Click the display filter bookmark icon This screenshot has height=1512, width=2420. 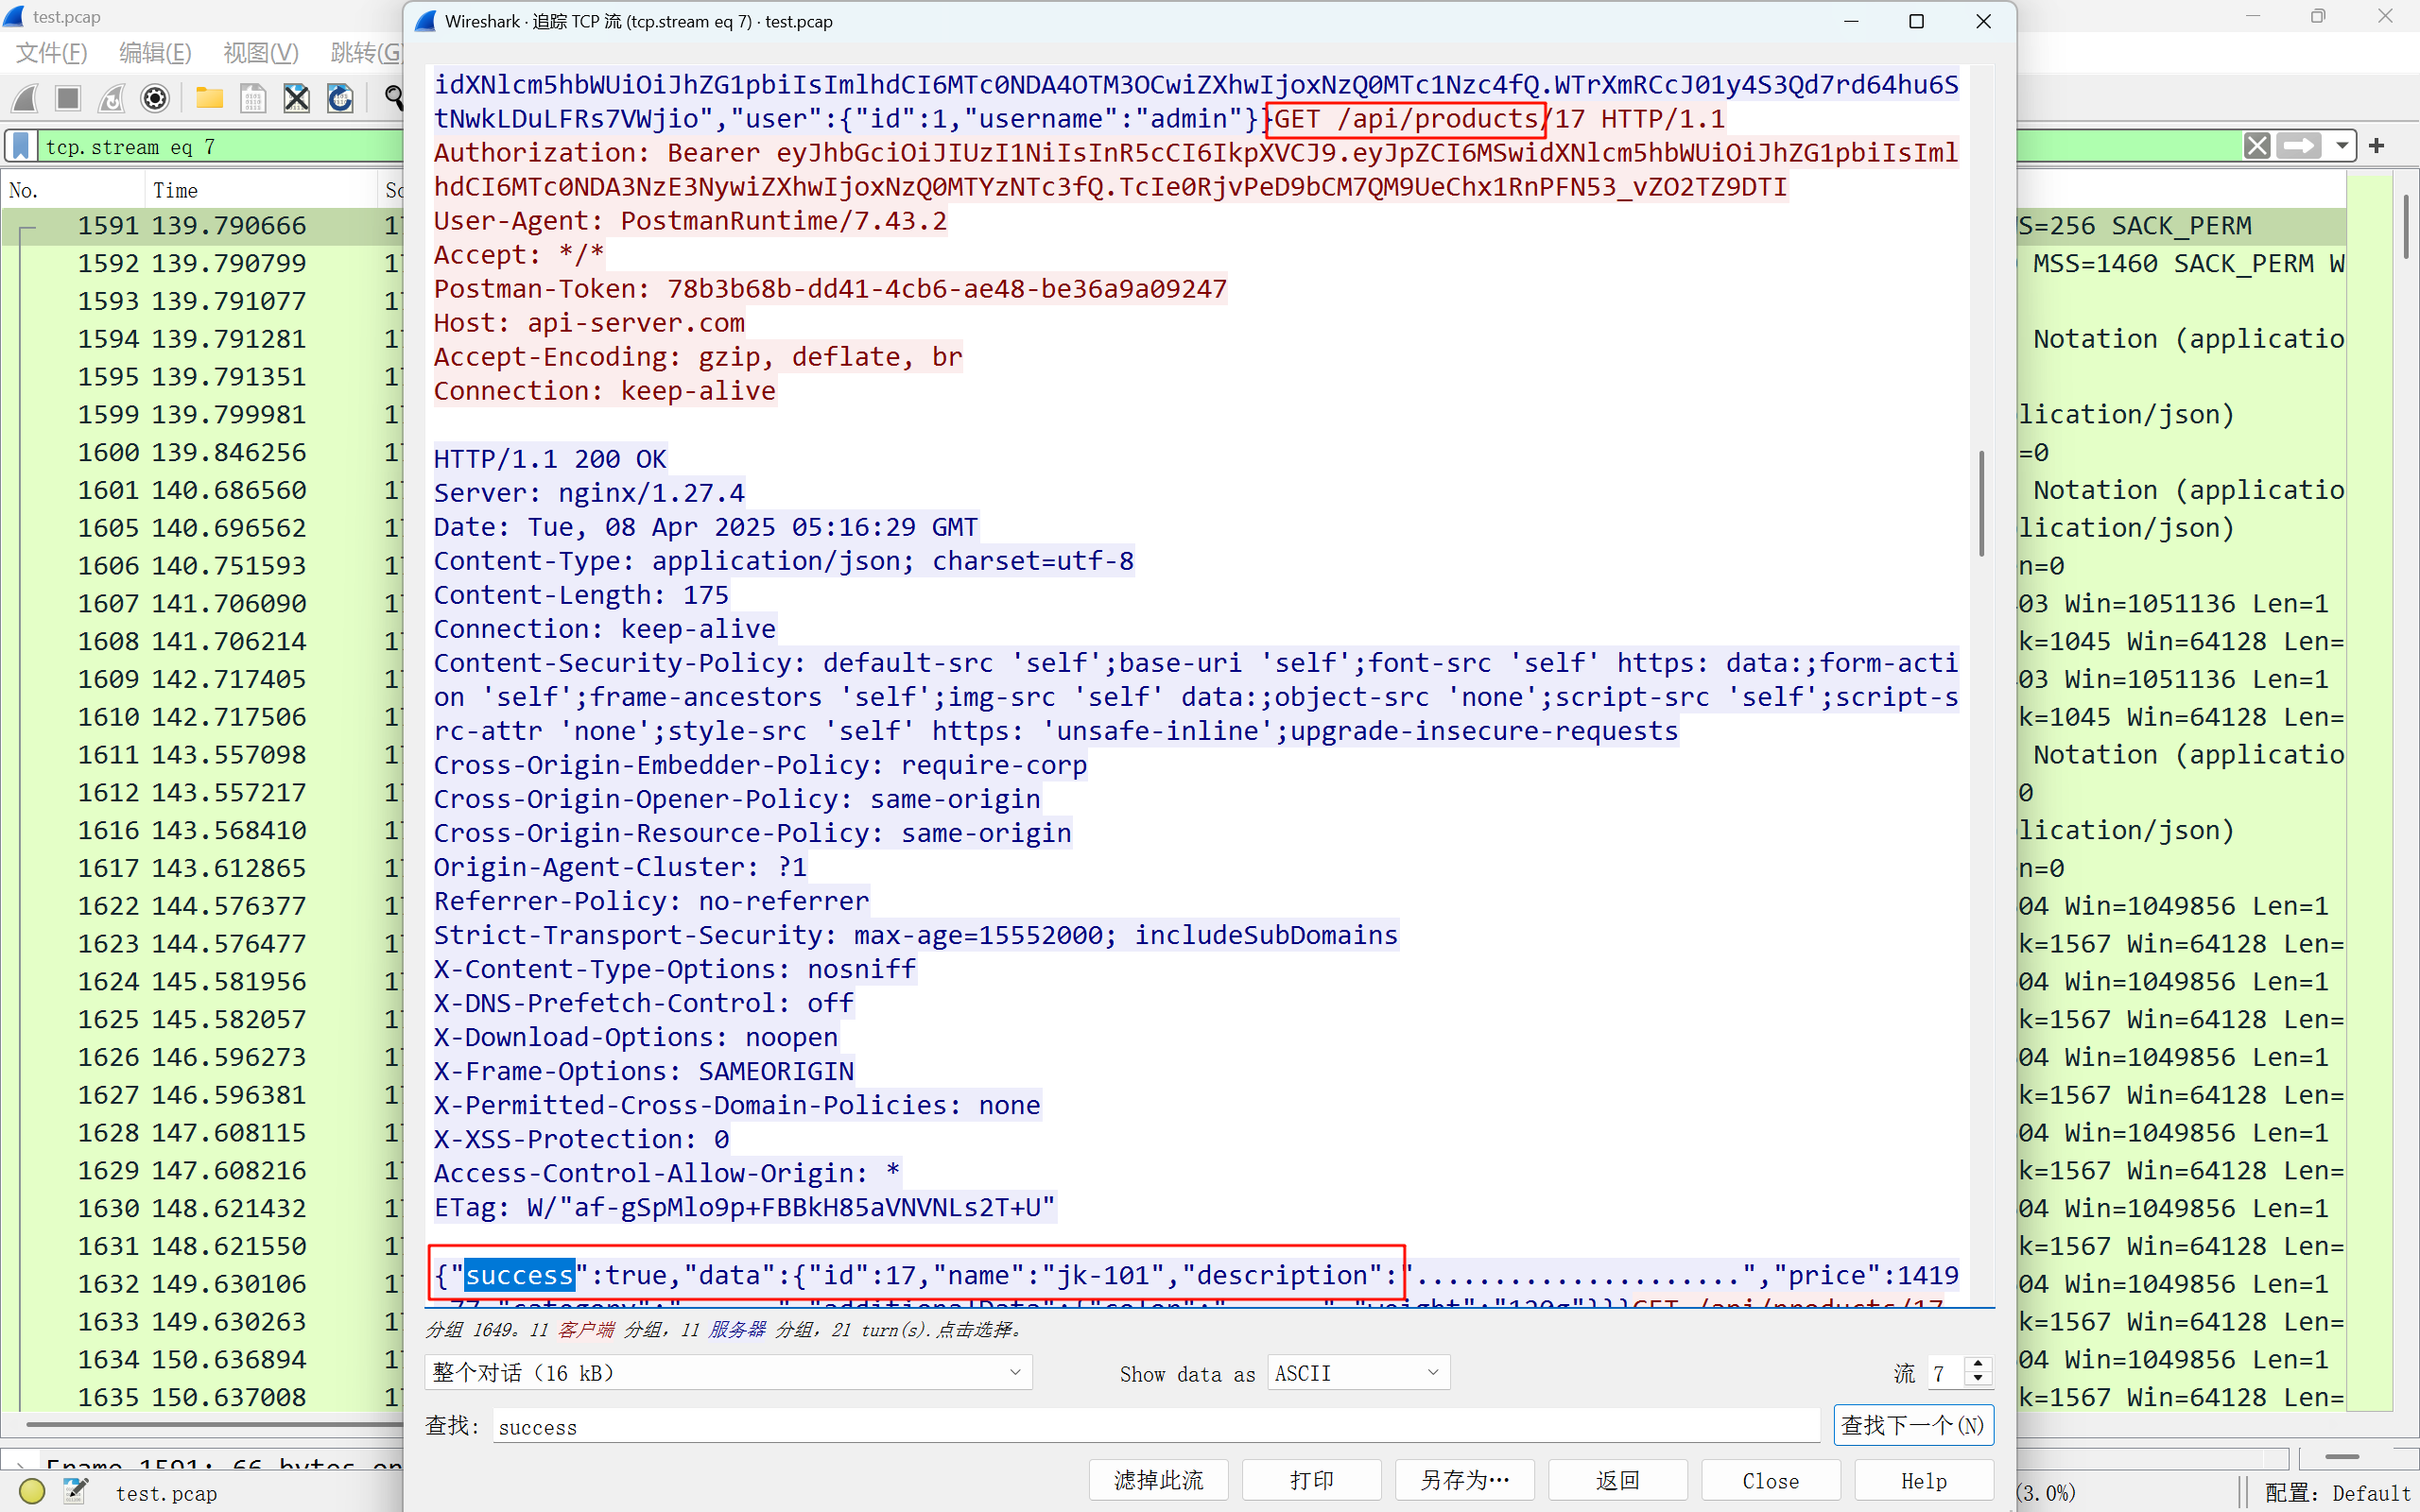point(21,146)
